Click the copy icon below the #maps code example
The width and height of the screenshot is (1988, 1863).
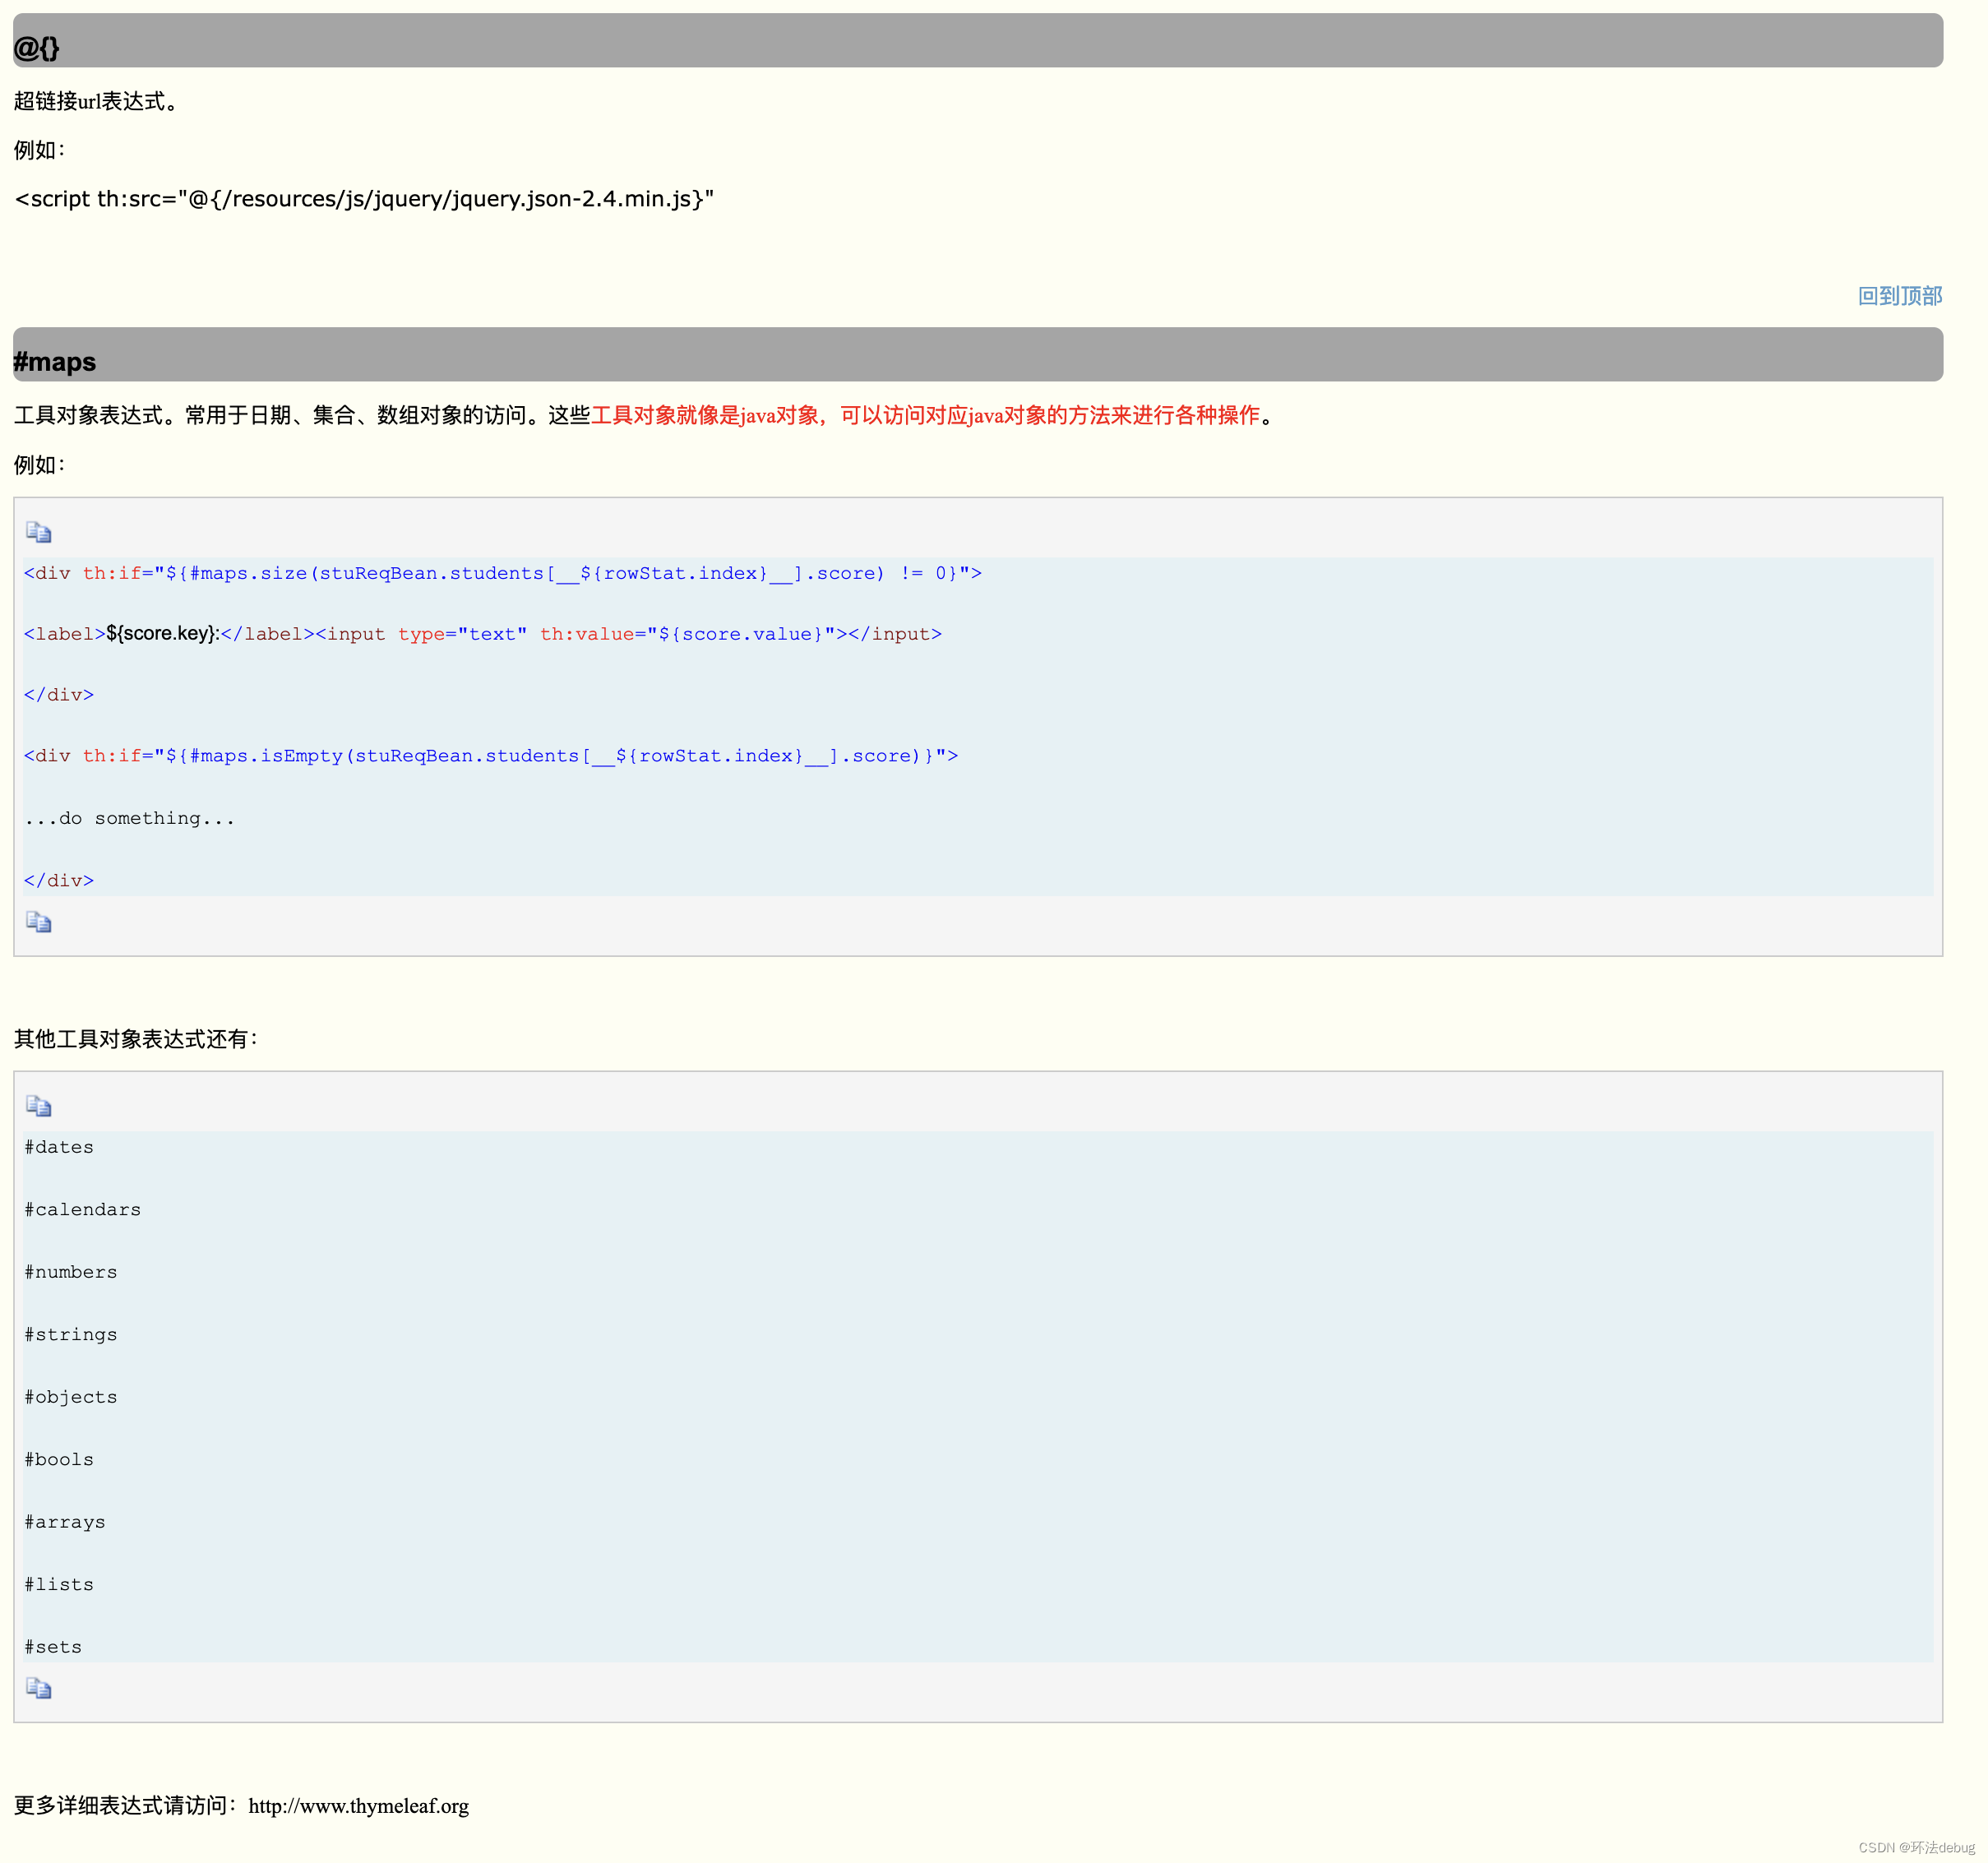pos(40,923)
